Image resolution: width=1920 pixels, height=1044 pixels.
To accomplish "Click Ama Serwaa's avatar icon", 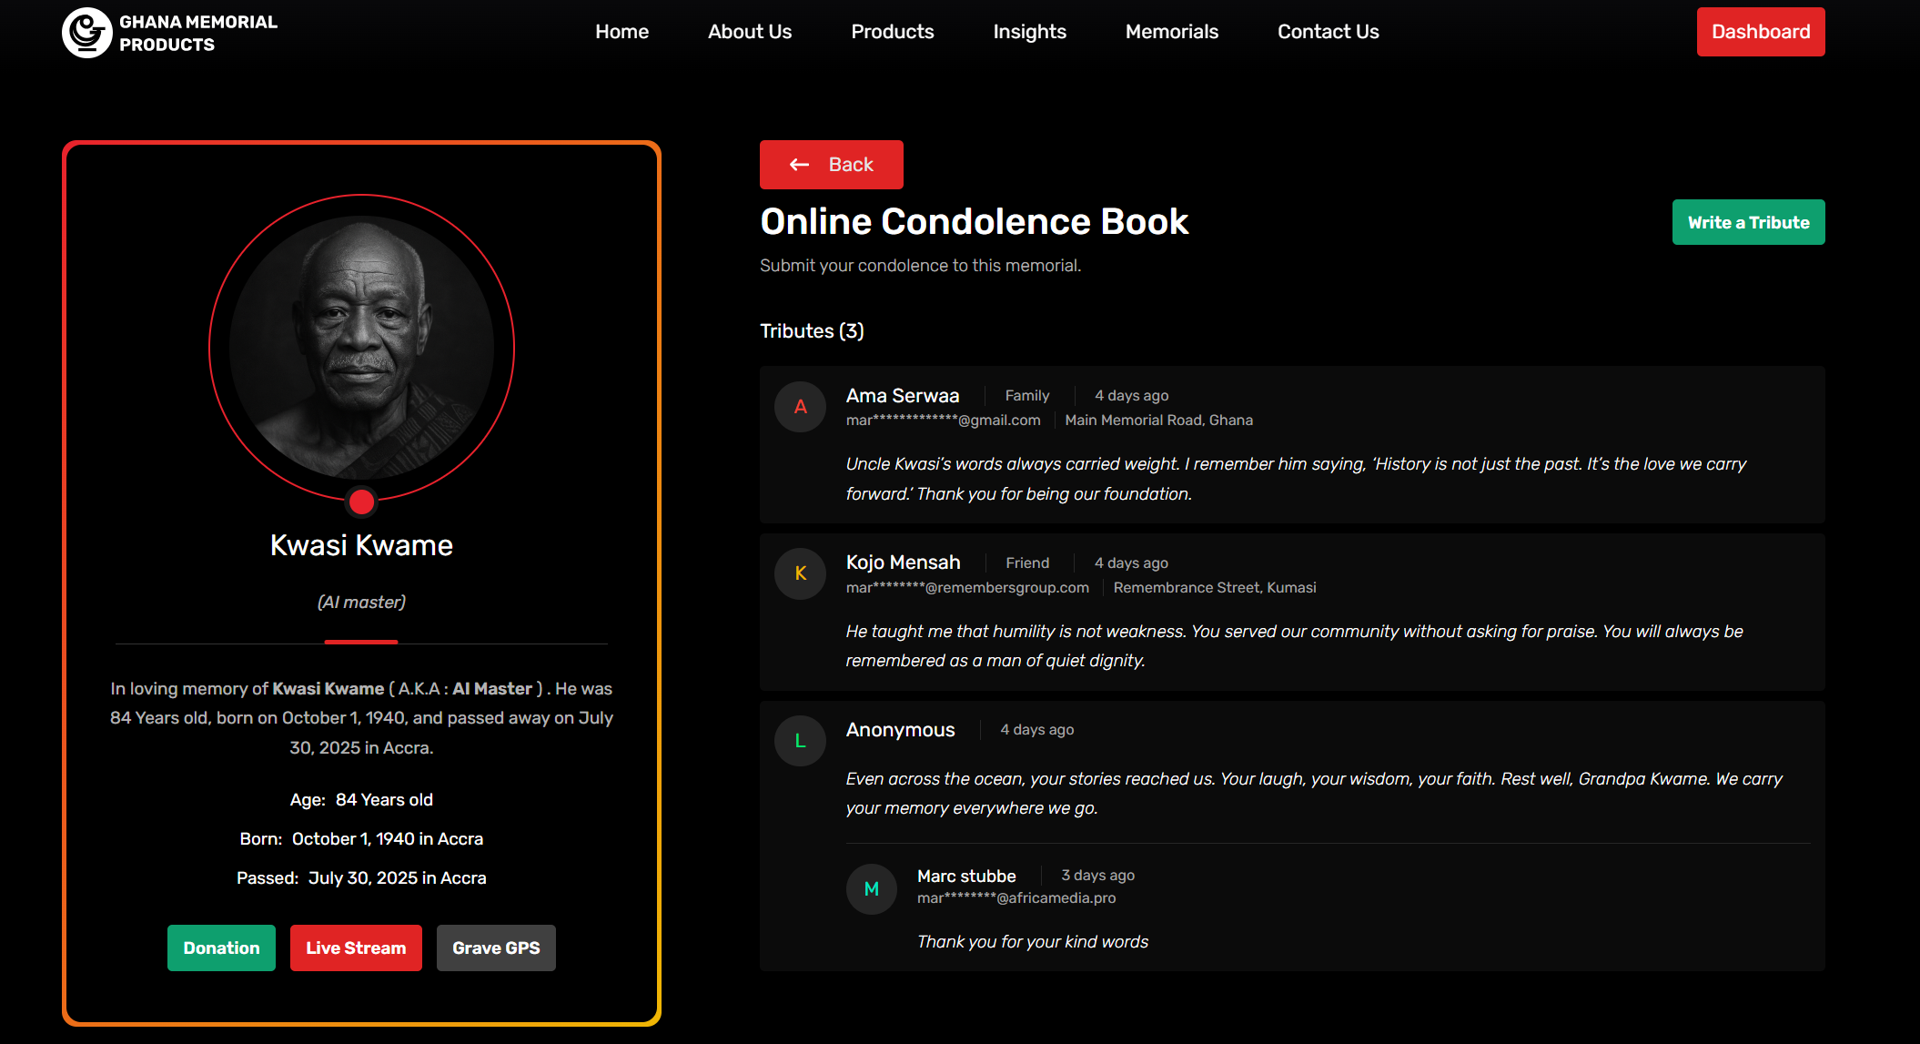I will pyautogui.click(x=799, y=406).
